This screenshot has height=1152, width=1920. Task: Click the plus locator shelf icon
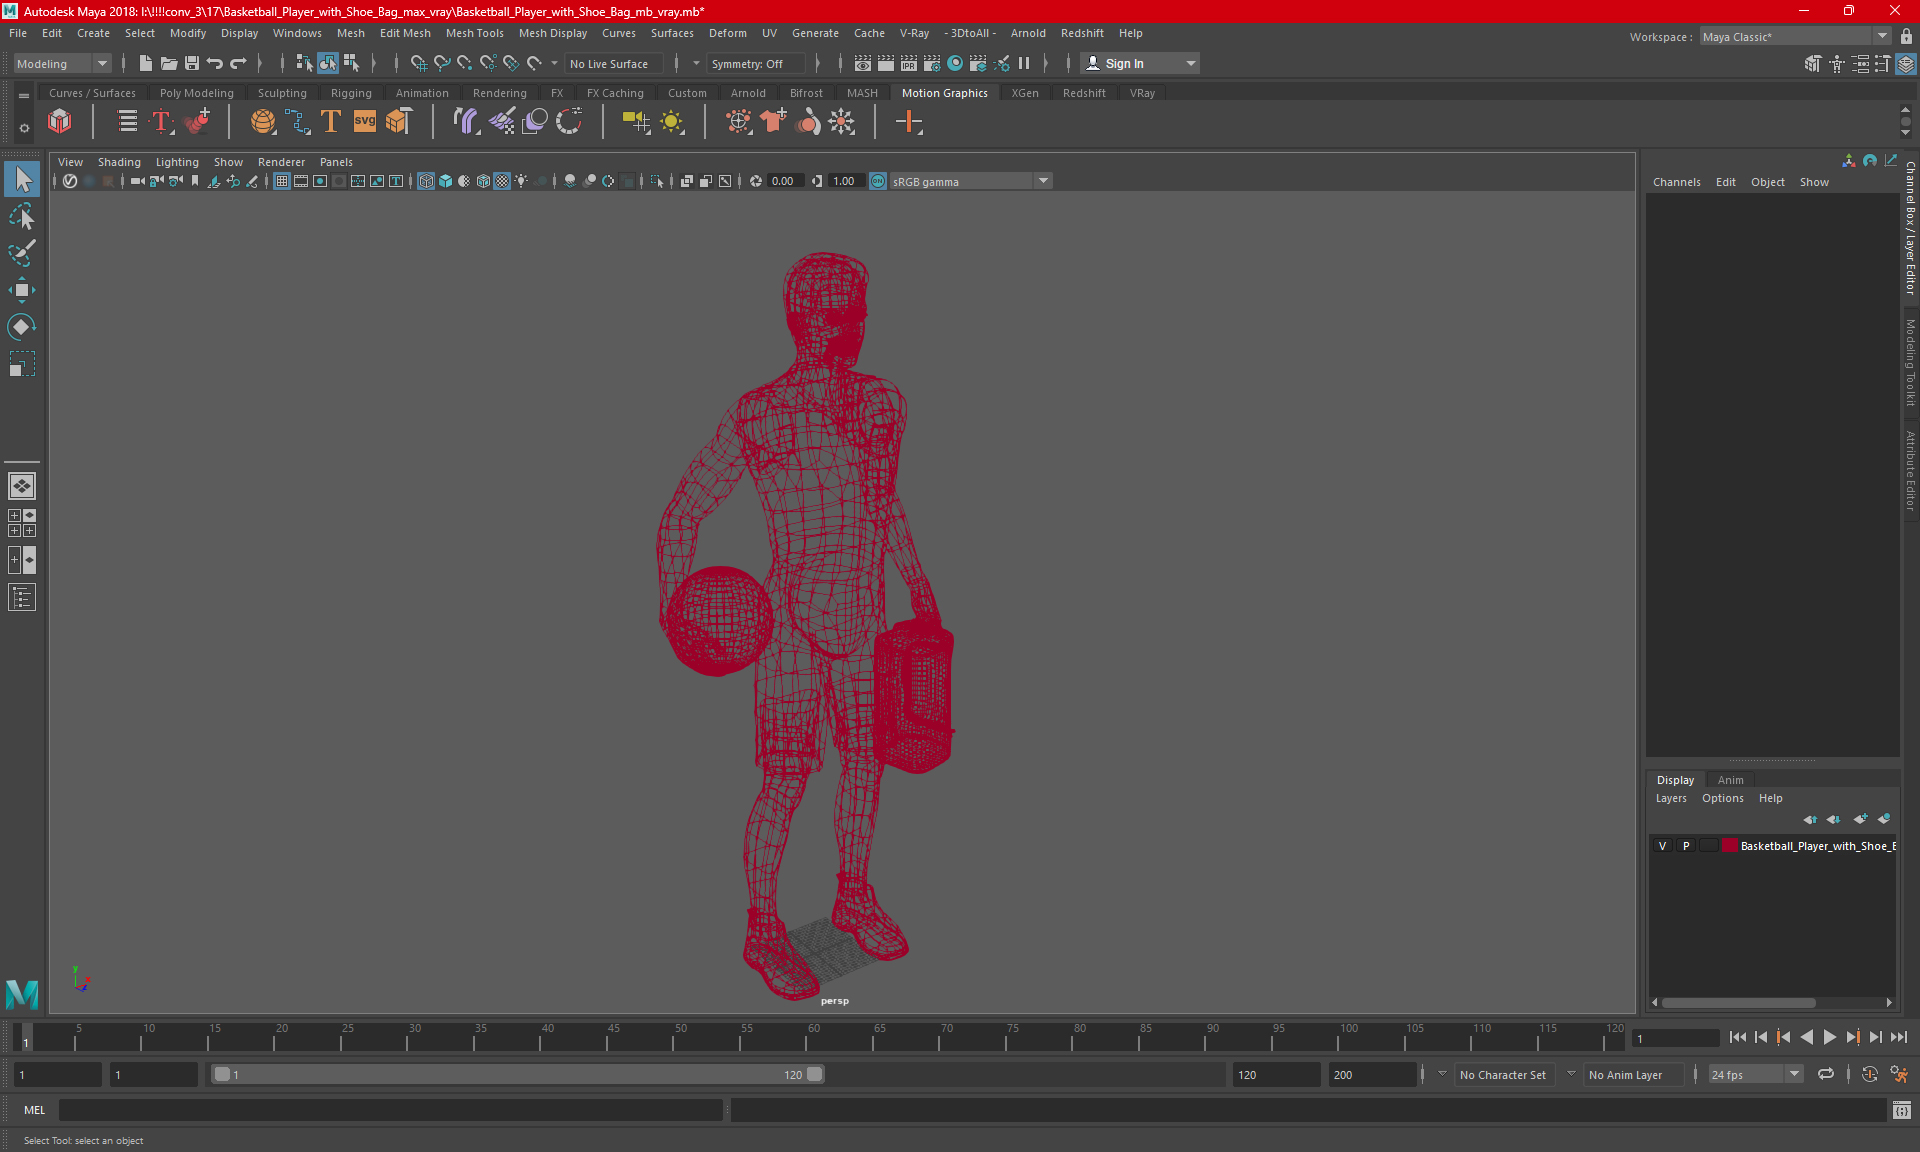(x=909, y=122)
